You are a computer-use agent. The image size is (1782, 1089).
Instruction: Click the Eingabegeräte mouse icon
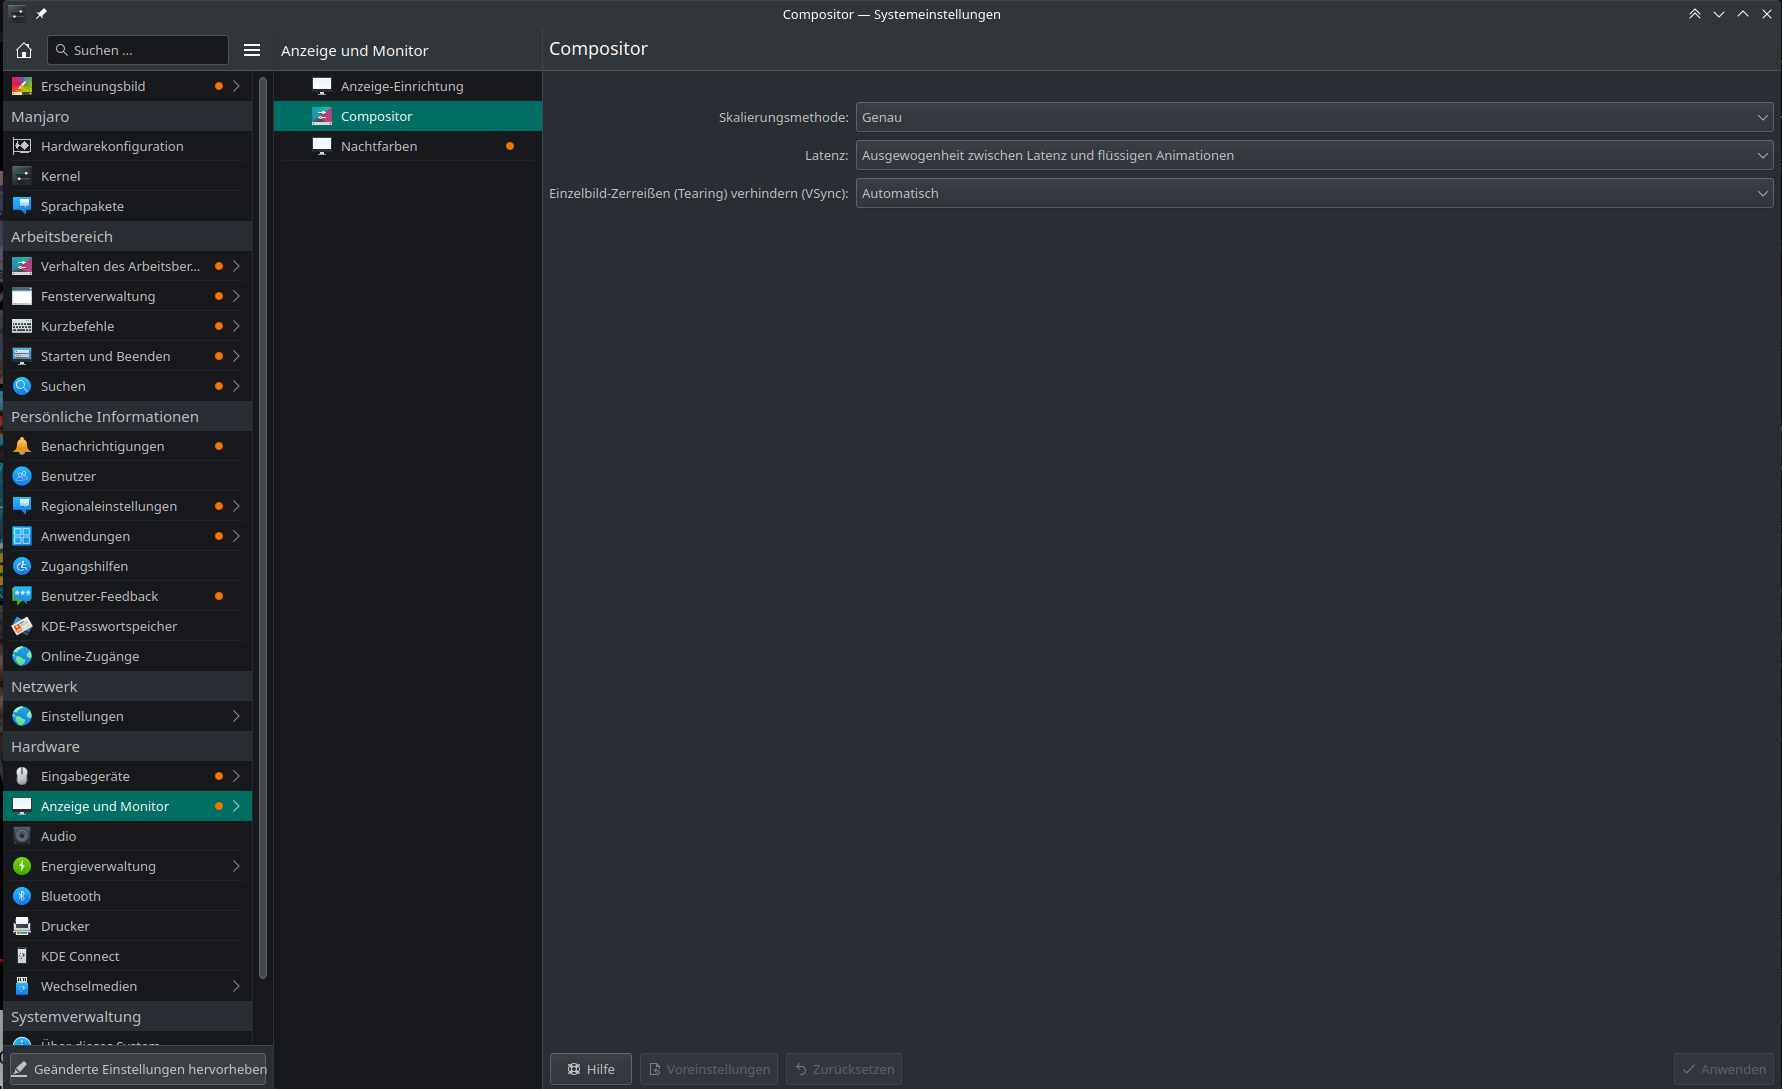click(22, 776)
